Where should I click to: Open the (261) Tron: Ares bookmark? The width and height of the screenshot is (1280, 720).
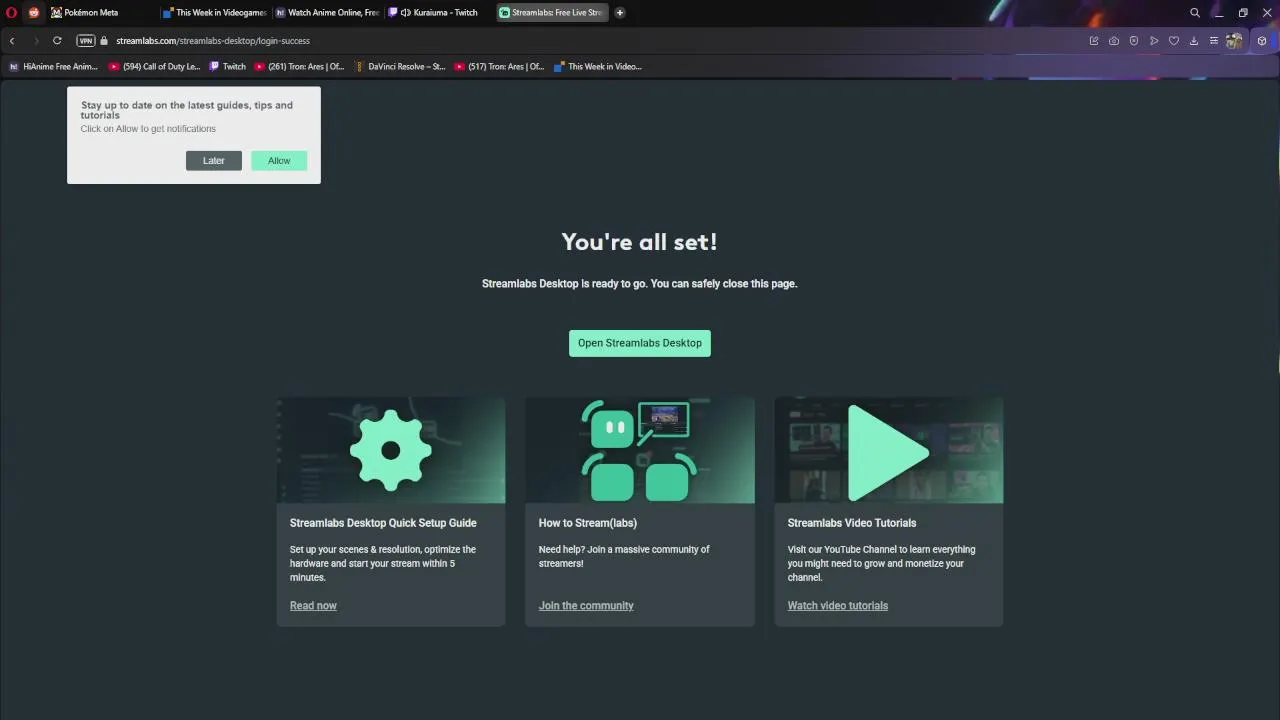[x=300, y=67]
